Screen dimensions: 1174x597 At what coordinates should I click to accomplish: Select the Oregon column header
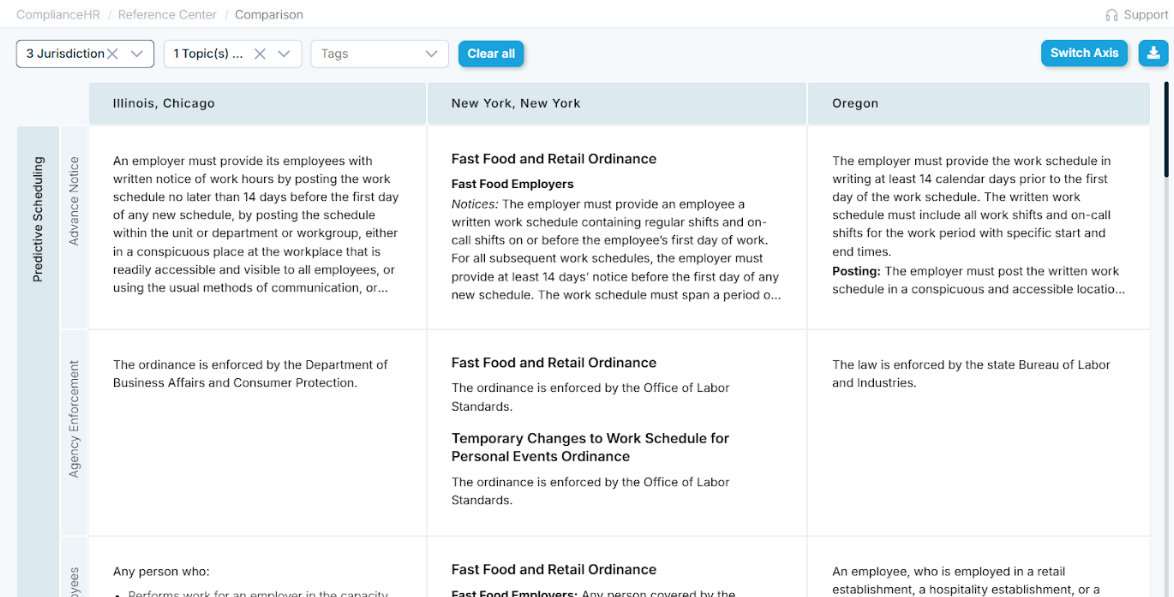[855, 103]
